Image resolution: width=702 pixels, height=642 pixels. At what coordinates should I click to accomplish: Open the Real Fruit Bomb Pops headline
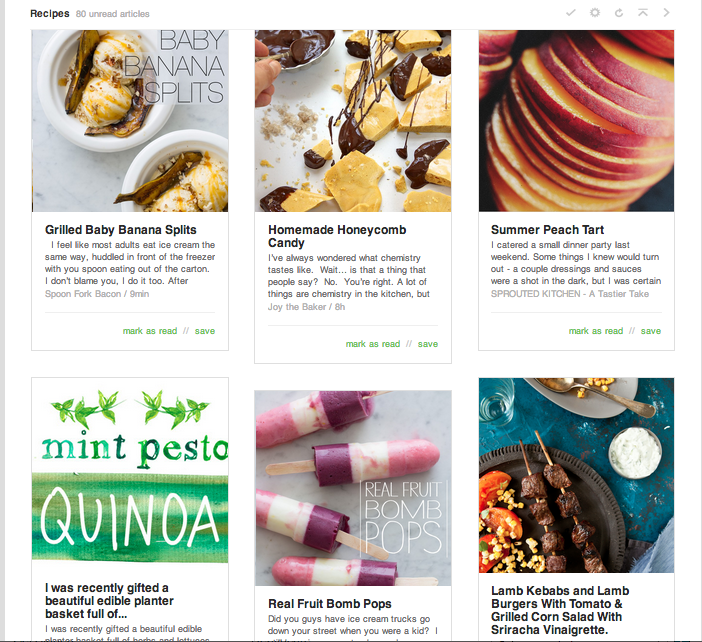click(330, 604)
